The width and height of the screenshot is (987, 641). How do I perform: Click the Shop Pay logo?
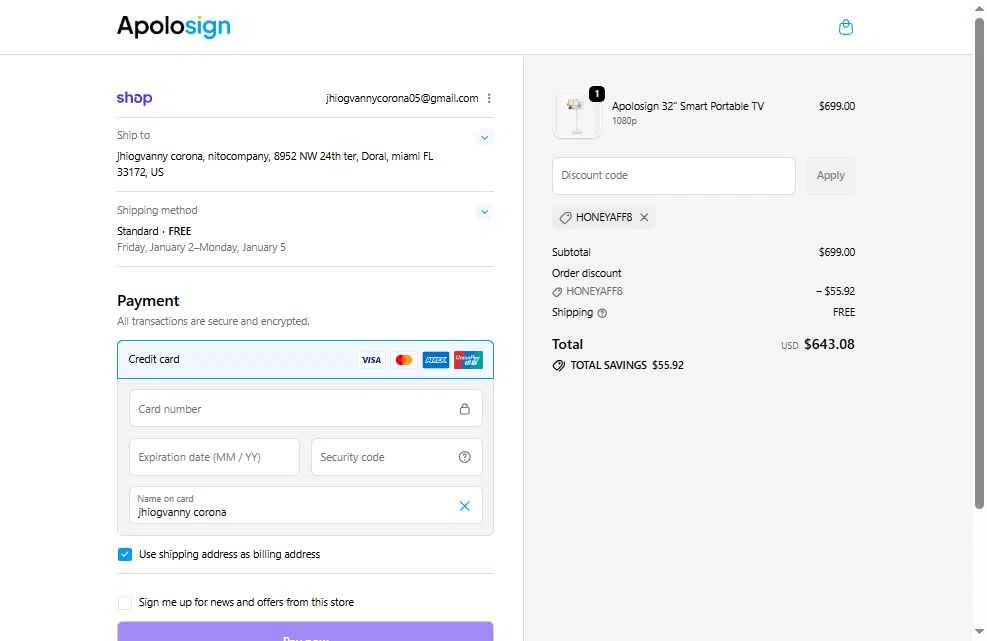pyautogui.click(x=135, y=98)
